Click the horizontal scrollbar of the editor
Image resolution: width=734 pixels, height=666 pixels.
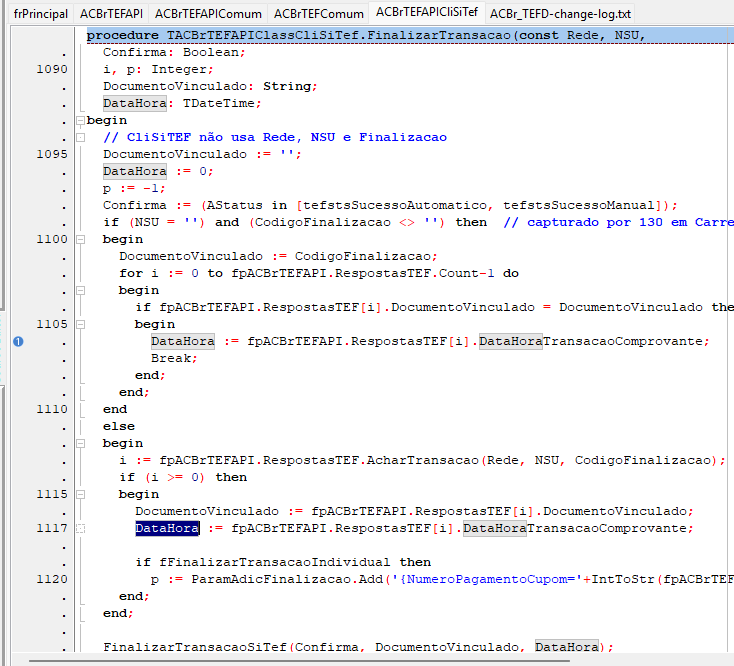pyautogui.click(x=300, y=661)
